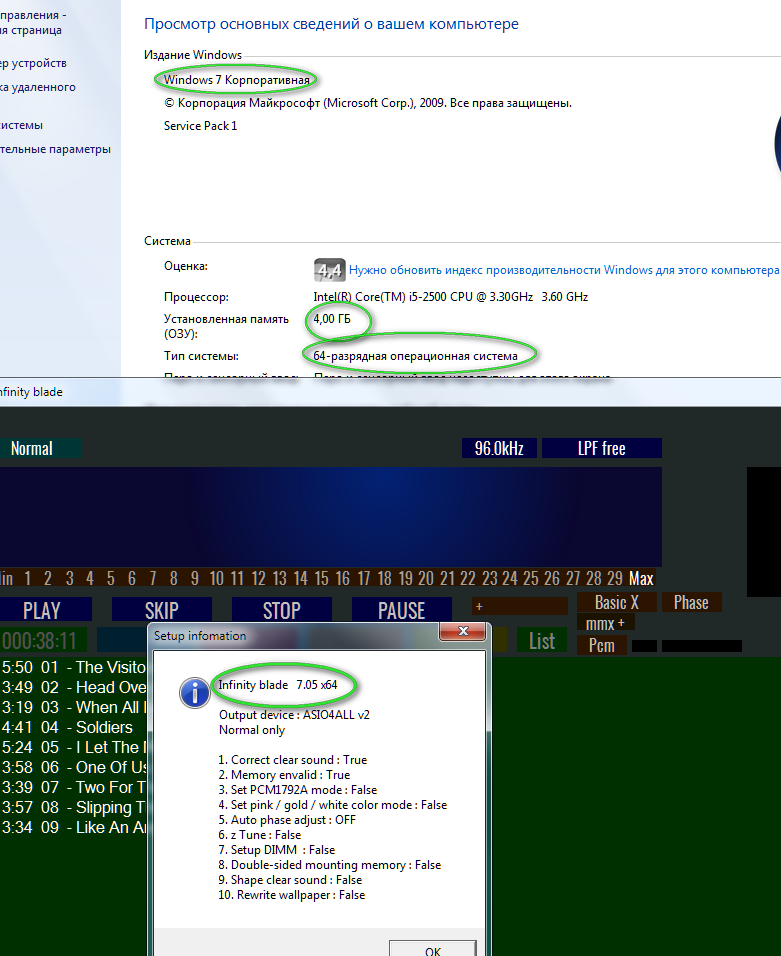Toggle the mmx + button
The width and height of the screenshot is (781, 956).
pos(605,624)
